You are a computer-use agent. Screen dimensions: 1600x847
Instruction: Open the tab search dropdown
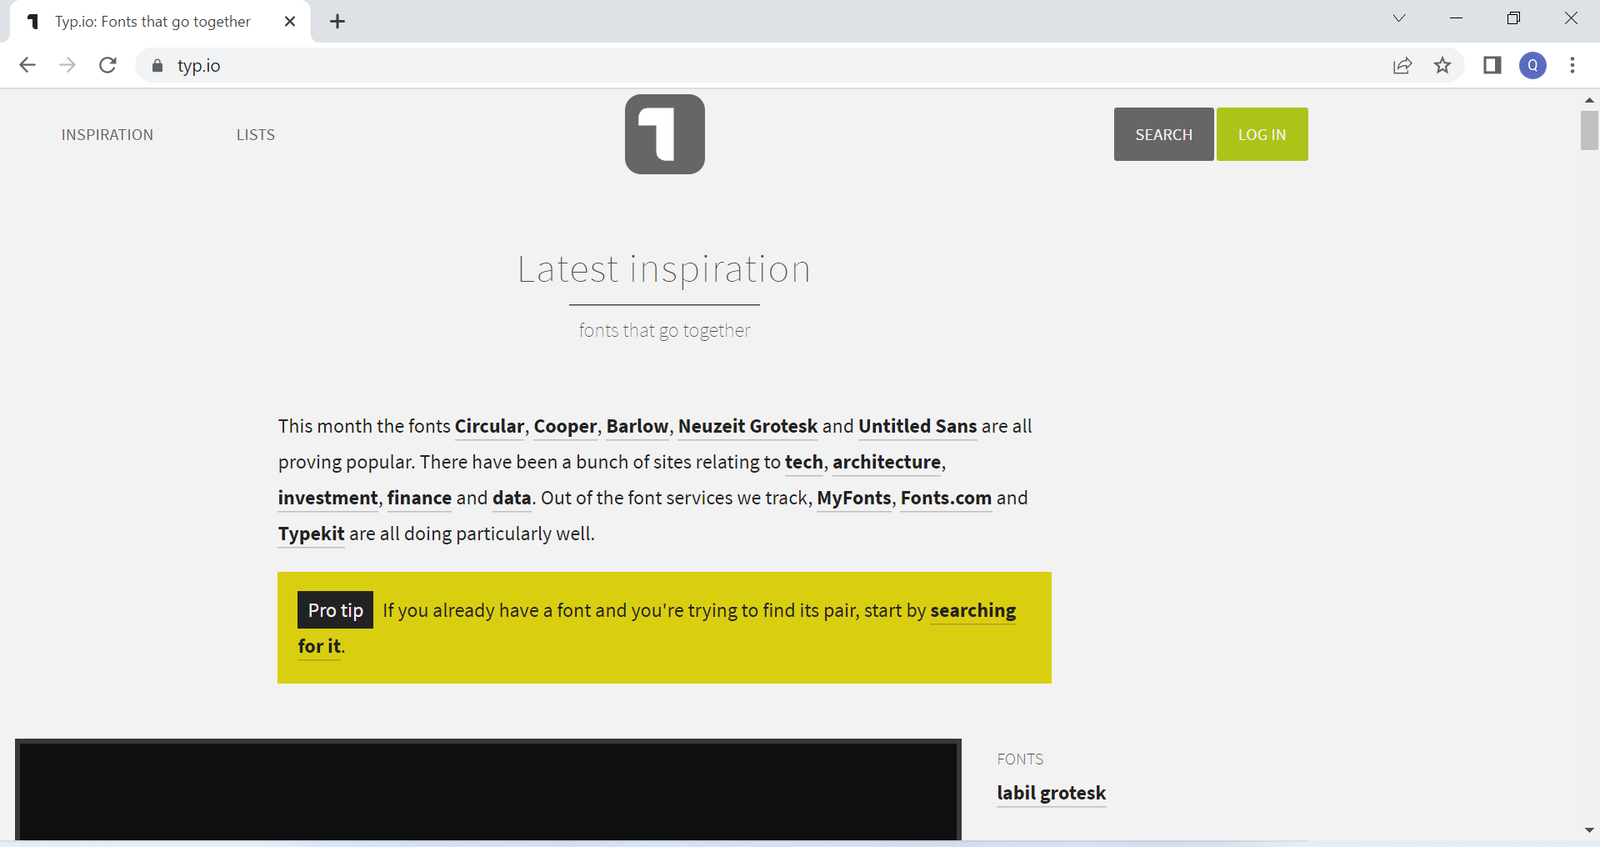(1399, 18)
